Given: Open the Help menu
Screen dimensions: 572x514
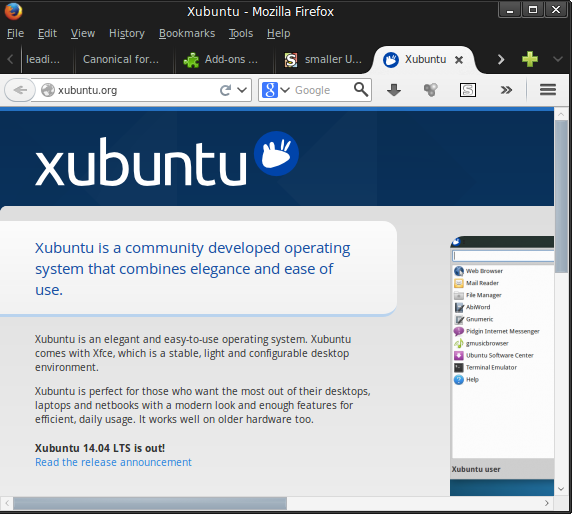Looking at the screenshot, I should 278,34.
